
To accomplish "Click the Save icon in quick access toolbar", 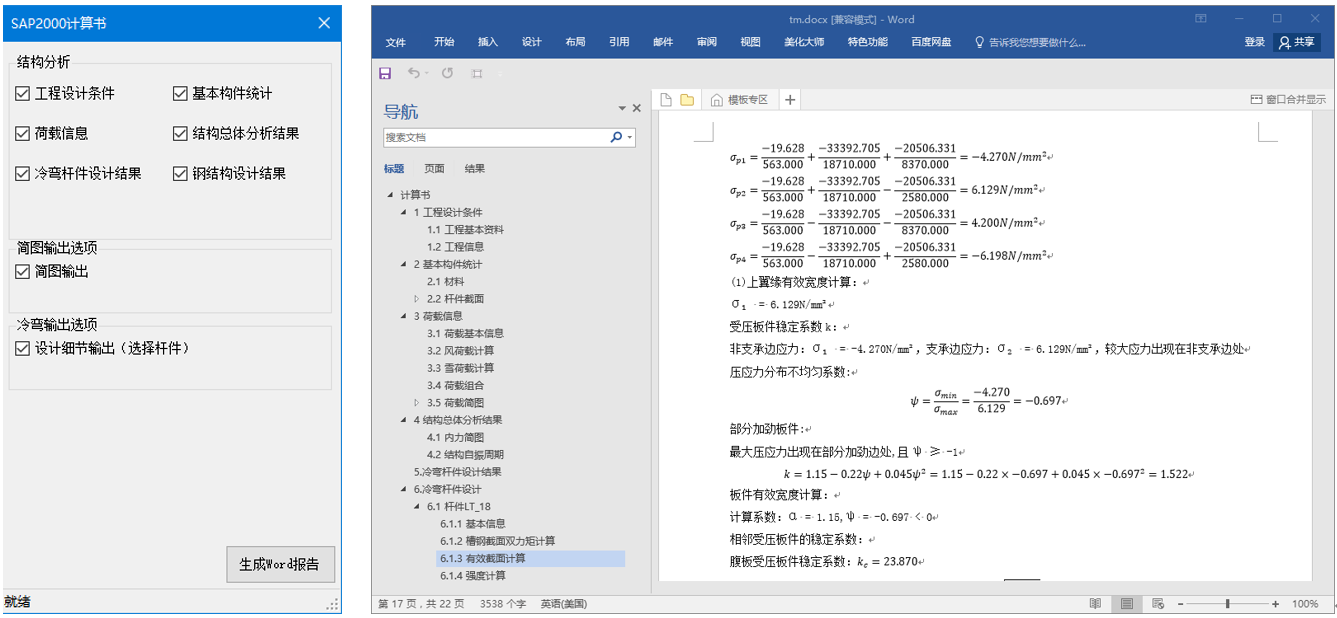I will (x=385, y=73).
